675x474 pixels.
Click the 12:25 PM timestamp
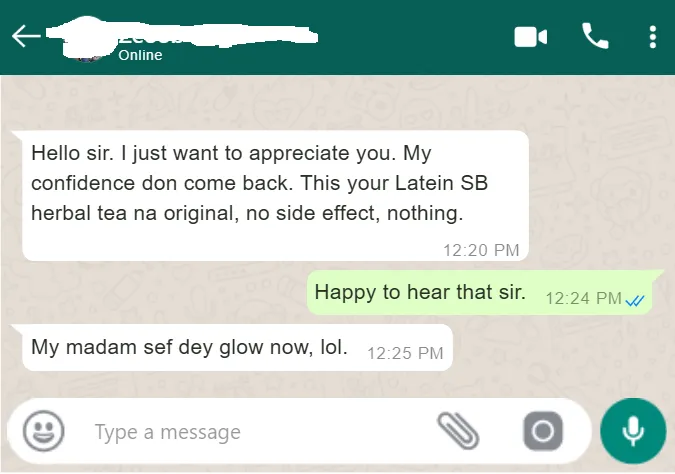(x=405, y=353)
